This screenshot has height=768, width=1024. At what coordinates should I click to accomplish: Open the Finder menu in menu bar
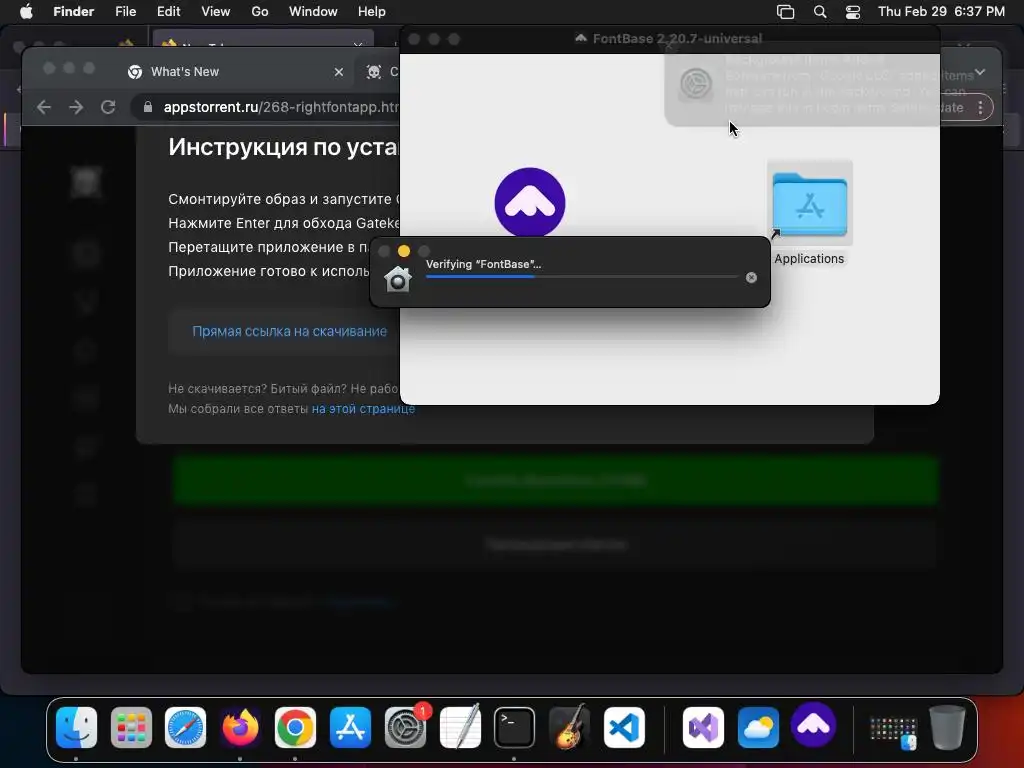click(x=74, y=12)
